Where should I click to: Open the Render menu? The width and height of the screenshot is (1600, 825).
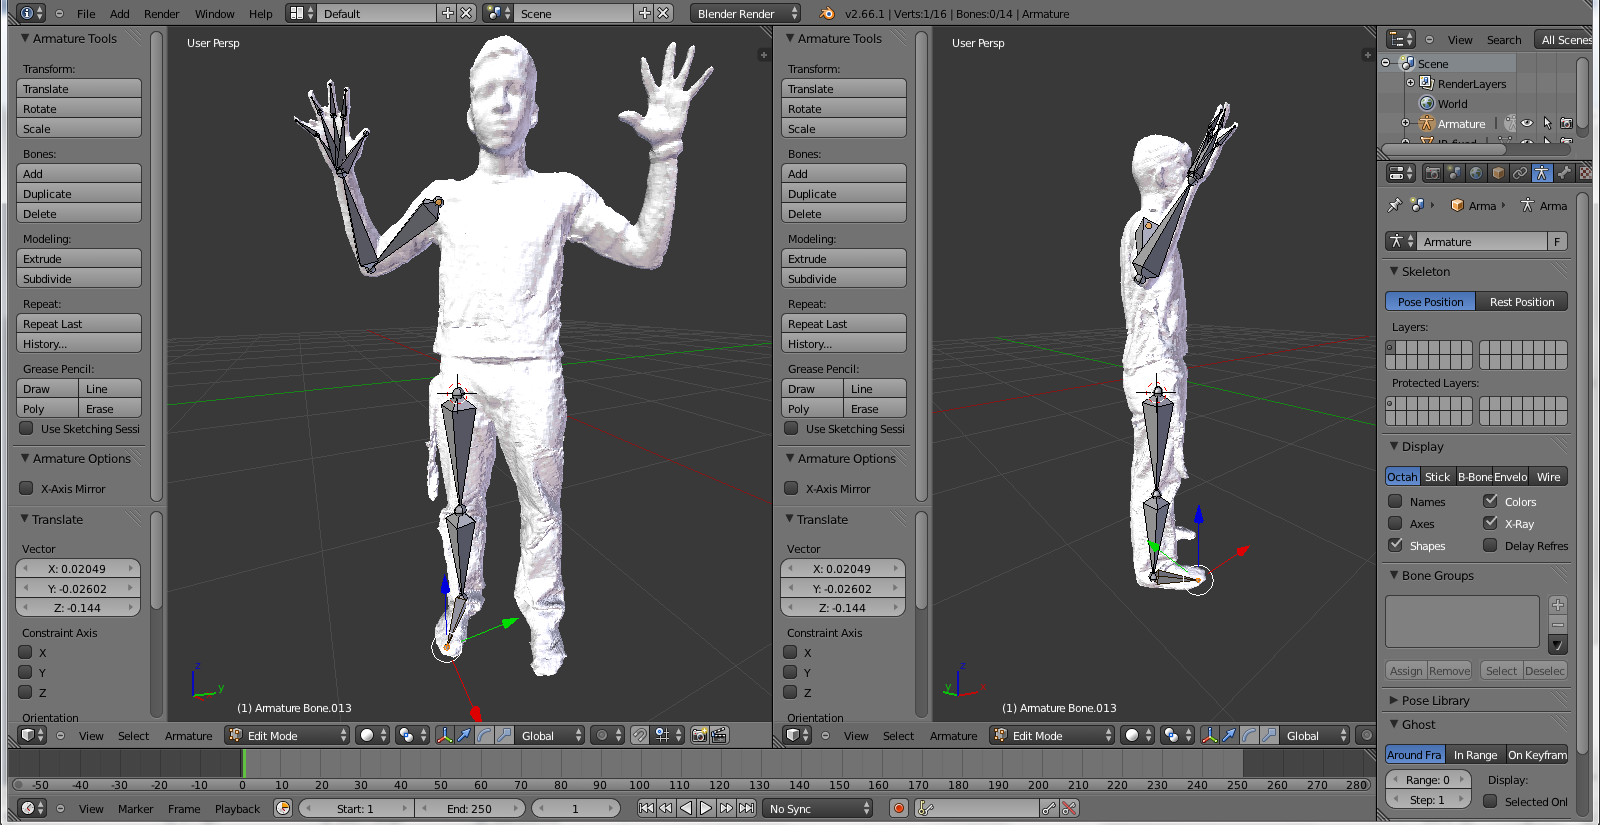pos(161,13)
